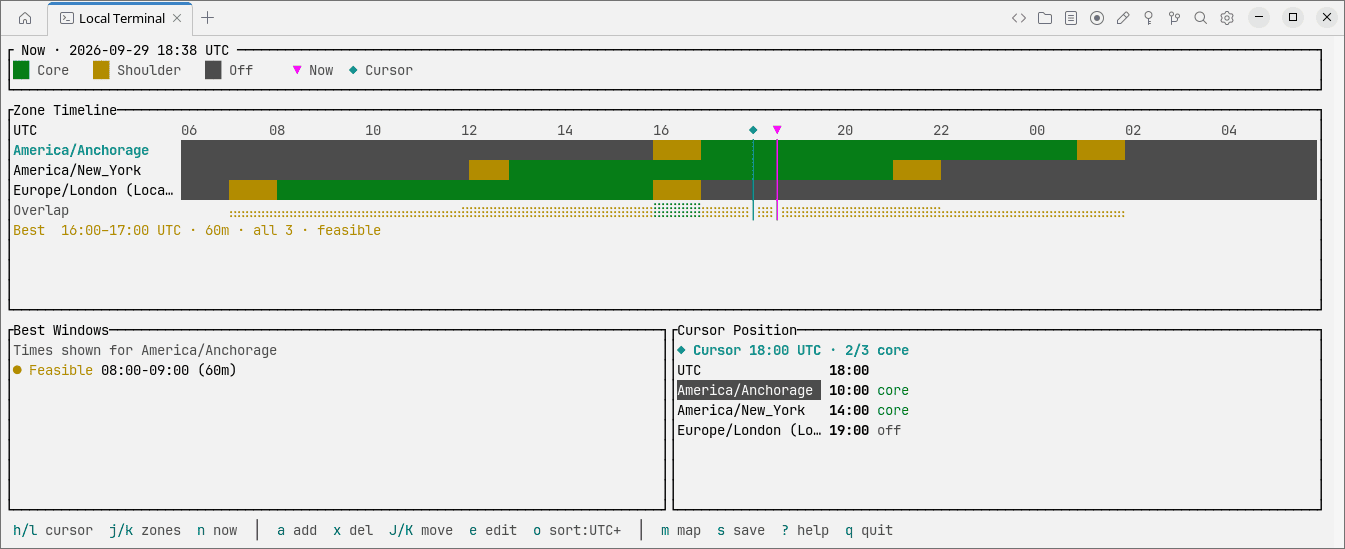Image resolution: width=1345 pixels, height=549 pixels.
Task: Open a new tab with plus icon
Action: pyautogui.click(x=208, y=18)
